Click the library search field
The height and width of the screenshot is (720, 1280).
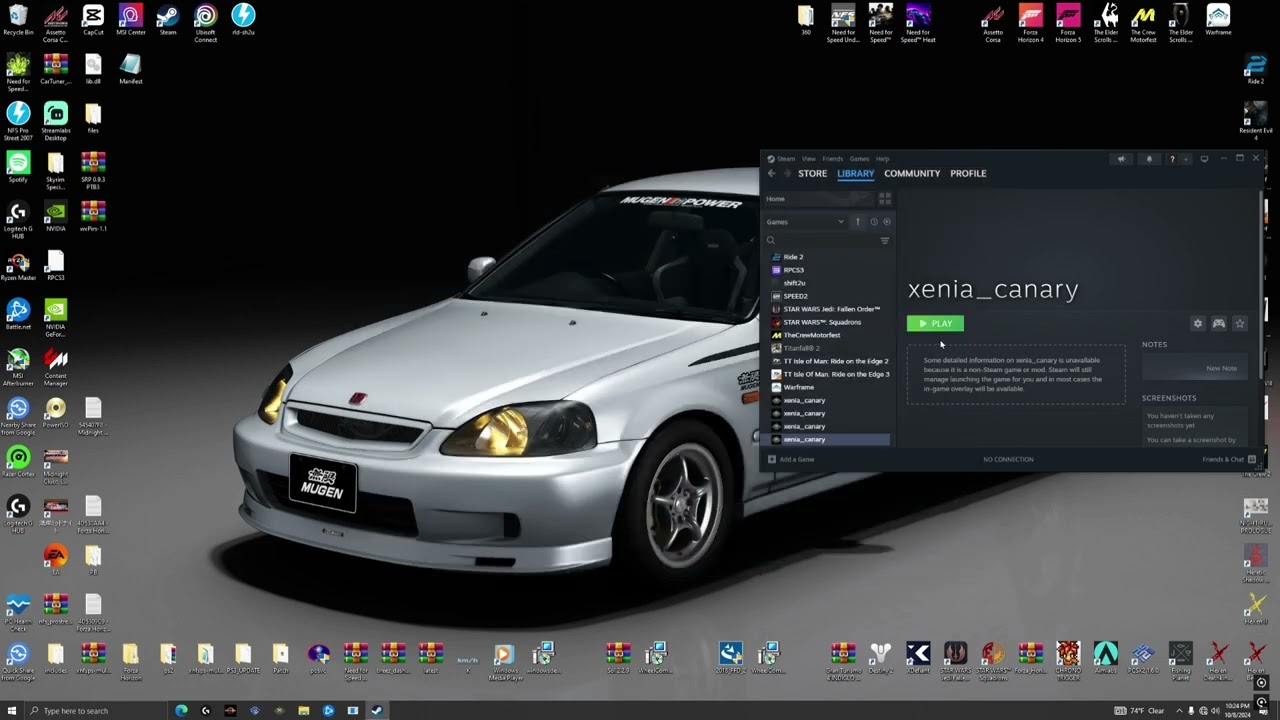coord(820,241)
